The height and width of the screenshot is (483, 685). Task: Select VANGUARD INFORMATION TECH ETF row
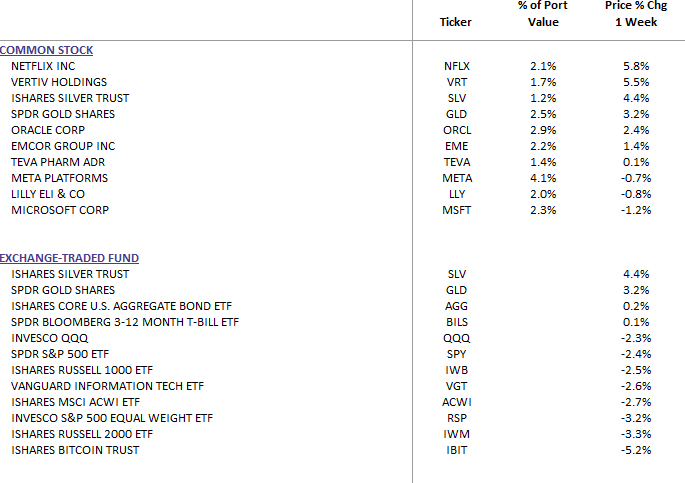click(107, 386)
